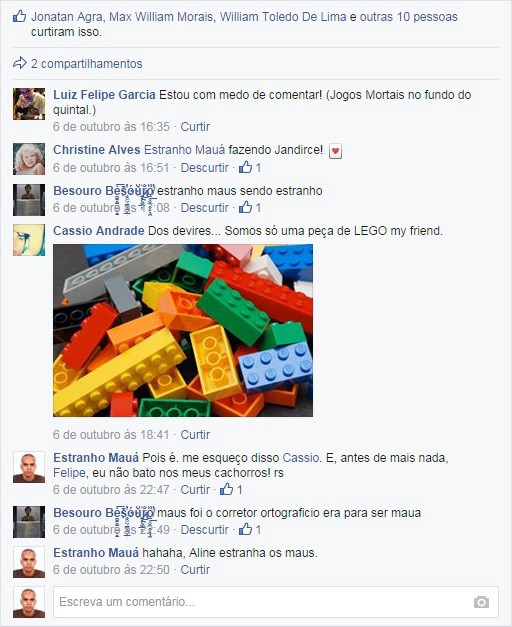The width and height of the screenshot is (512, 627).
Task: Open timestamp '6 de outubro às 22:50'
Action: pyautogui.click(x=111, y=569)
